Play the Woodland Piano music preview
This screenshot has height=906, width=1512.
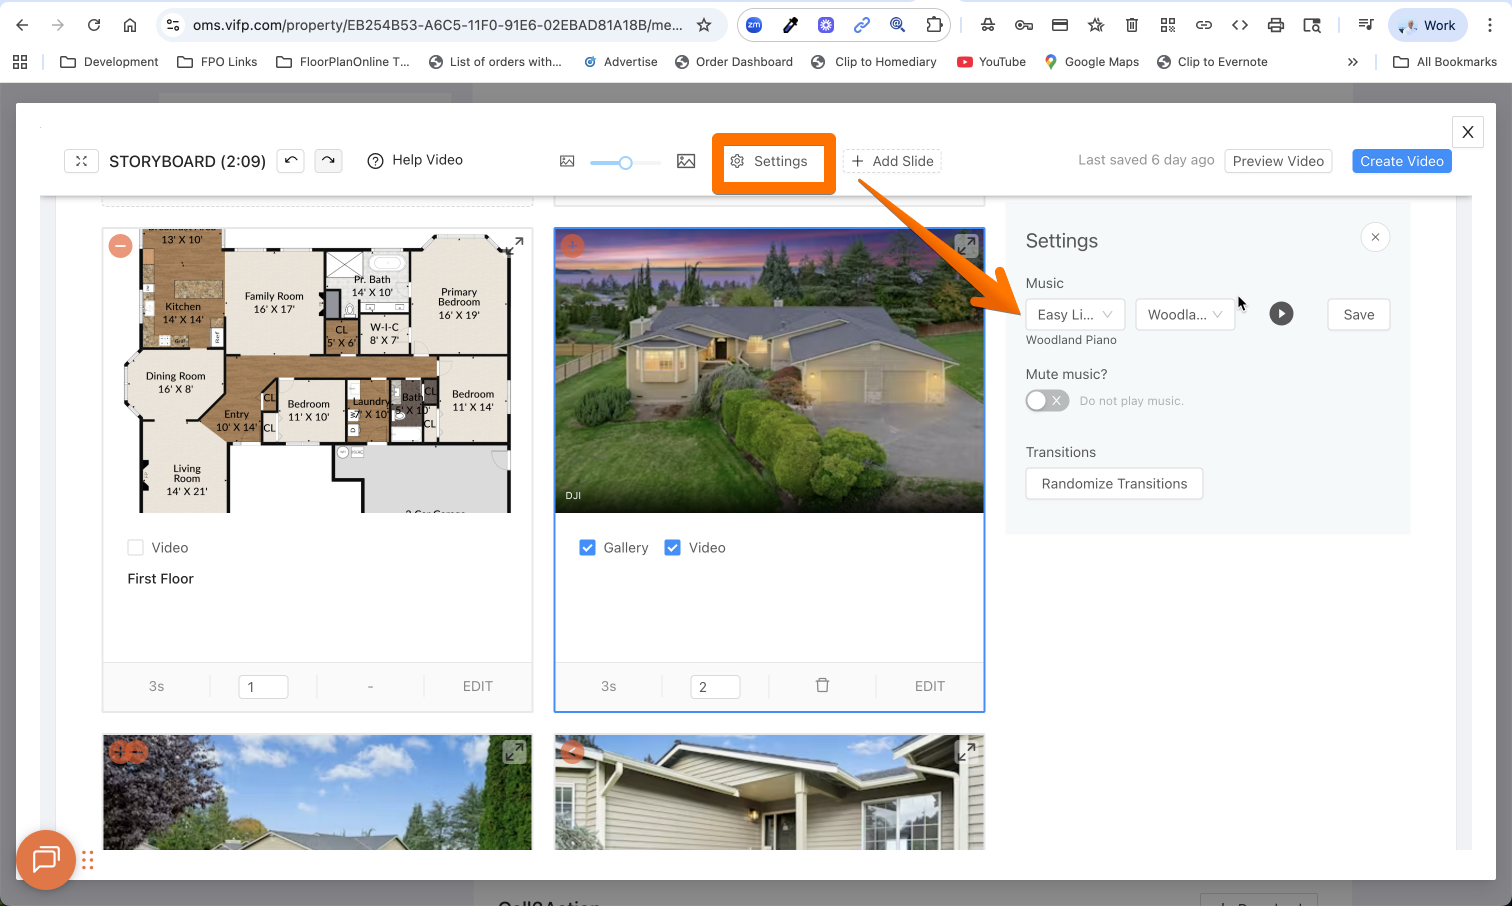(x=1281, y=314)
